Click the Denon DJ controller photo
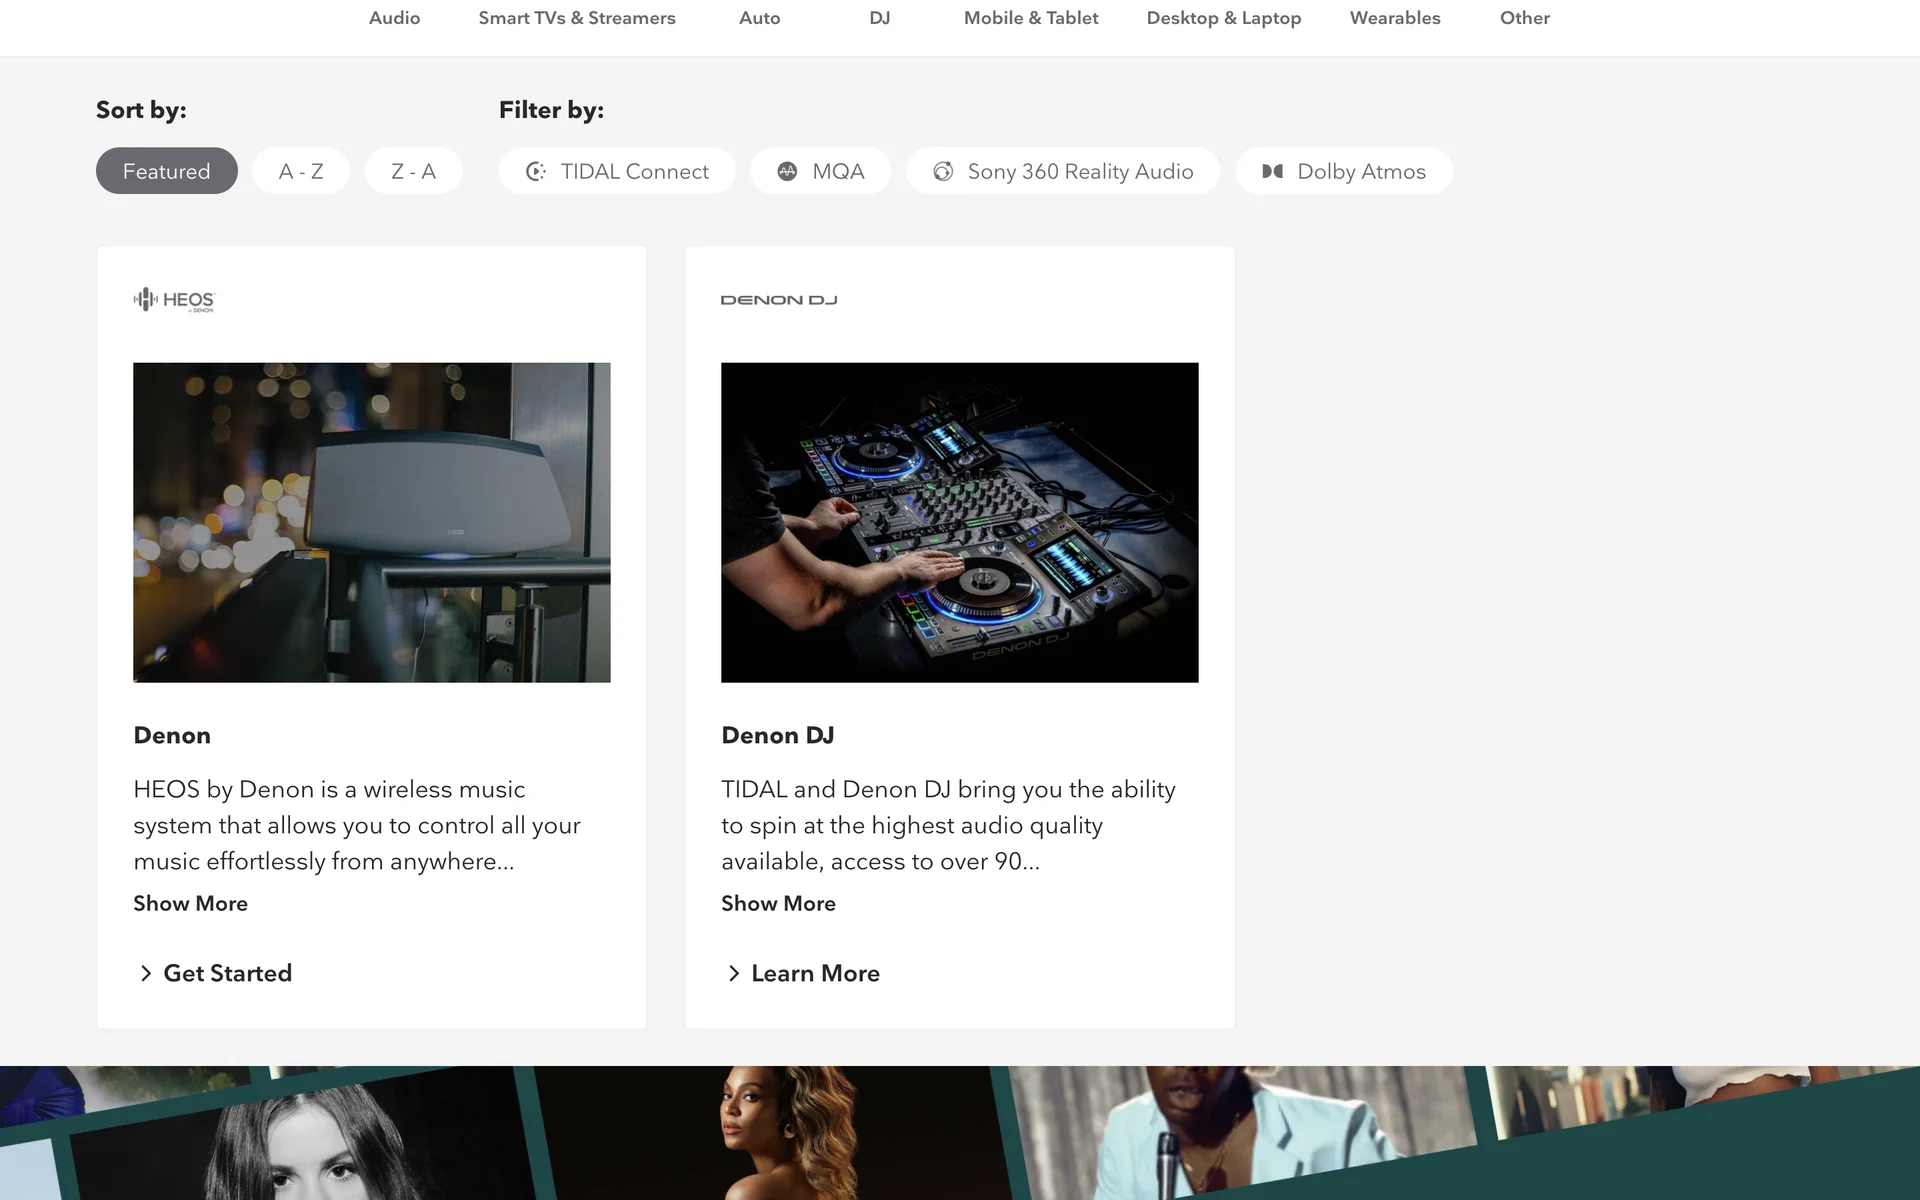The height and width of the screenshot is (1200, 1920). pyautogui.click(x=960, y=522)
